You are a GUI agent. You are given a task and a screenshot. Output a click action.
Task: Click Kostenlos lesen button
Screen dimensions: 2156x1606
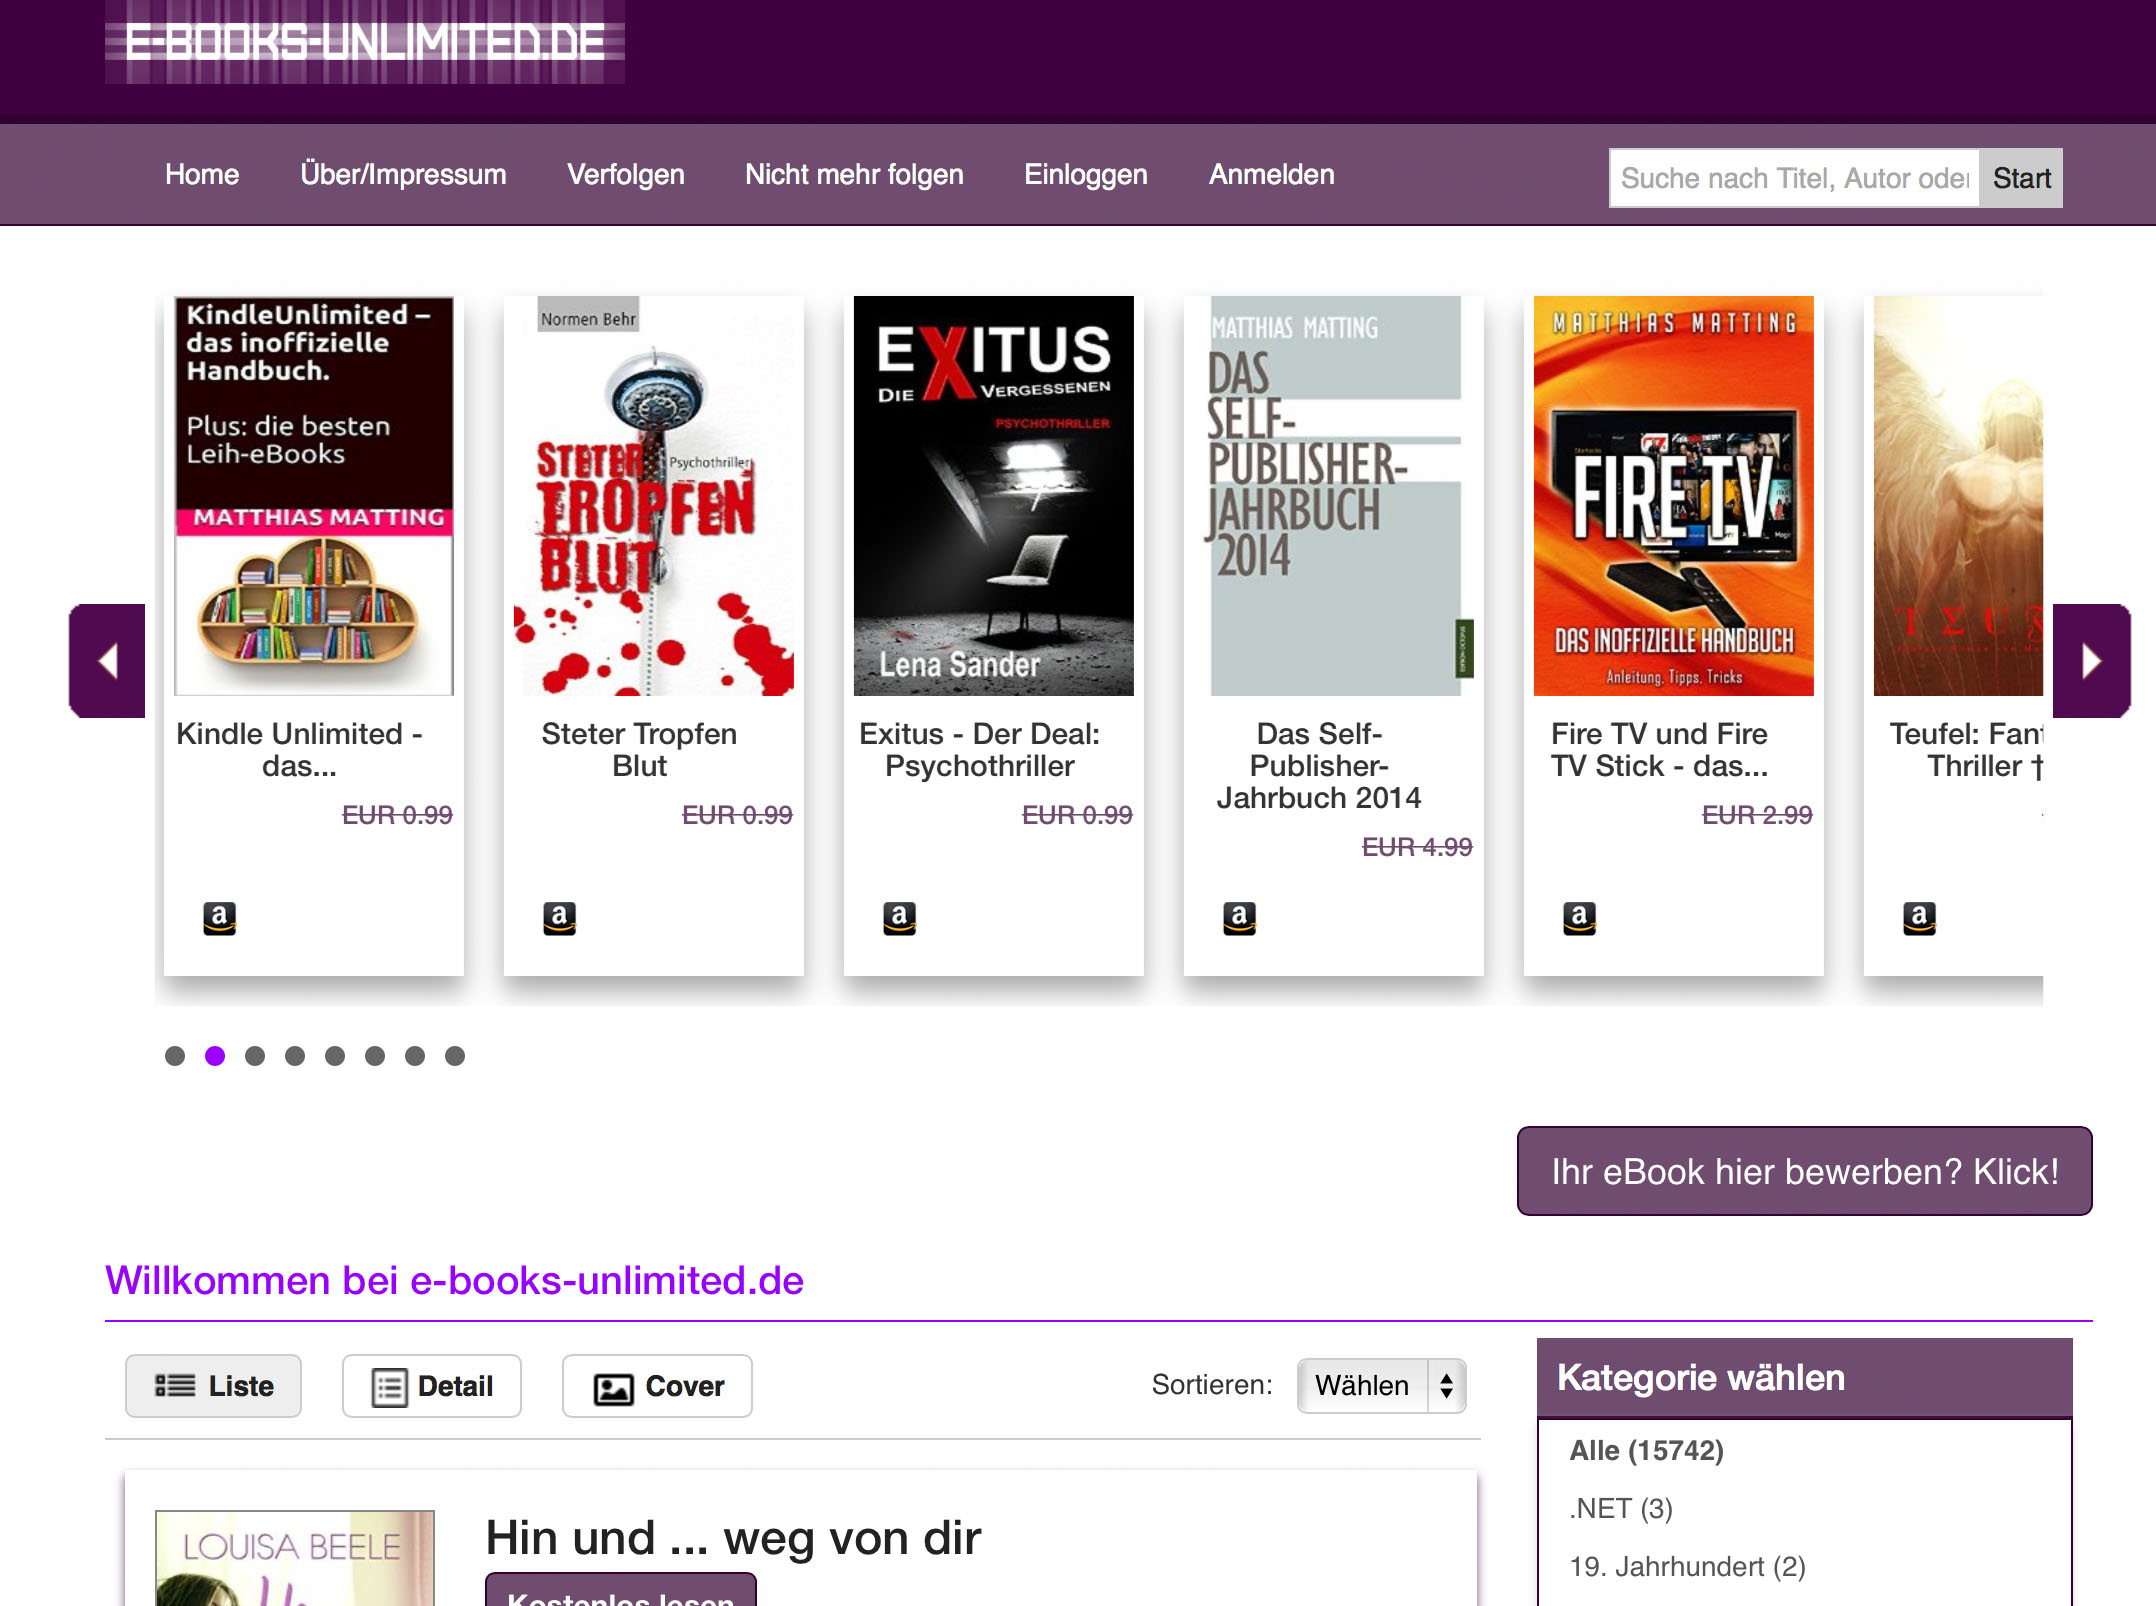click(x=621, y=1590)
